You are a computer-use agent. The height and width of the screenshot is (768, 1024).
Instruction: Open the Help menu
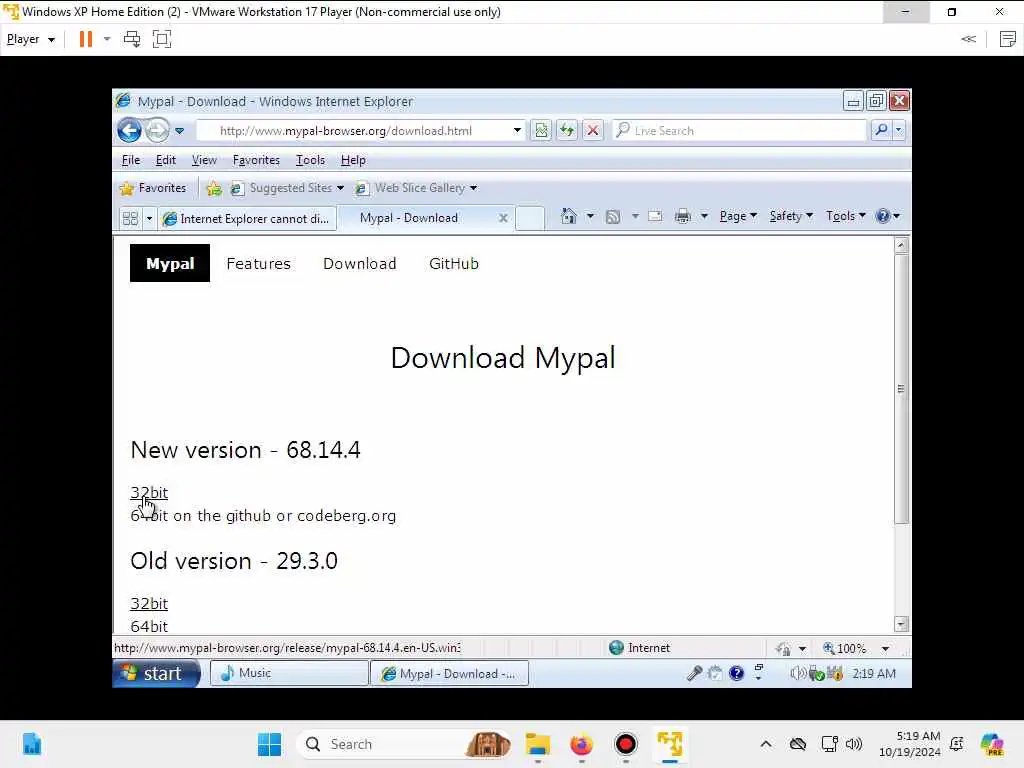coord(353,160)
